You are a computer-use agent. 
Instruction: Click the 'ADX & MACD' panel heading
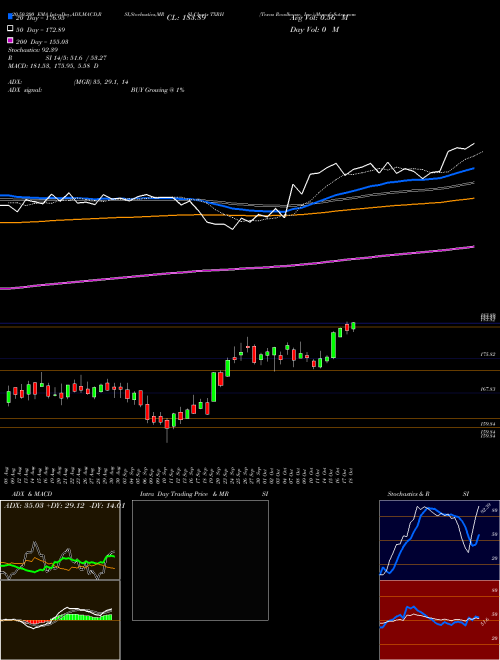click(x=32, y=494)
